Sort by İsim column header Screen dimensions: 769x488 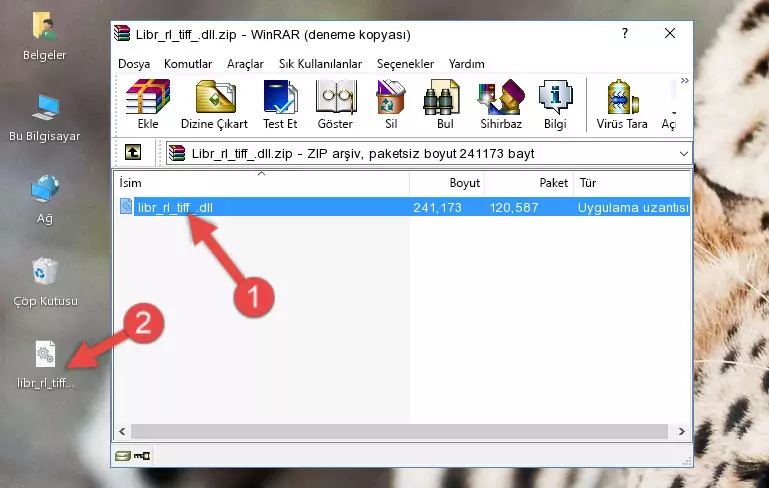(x=262, y=182)
